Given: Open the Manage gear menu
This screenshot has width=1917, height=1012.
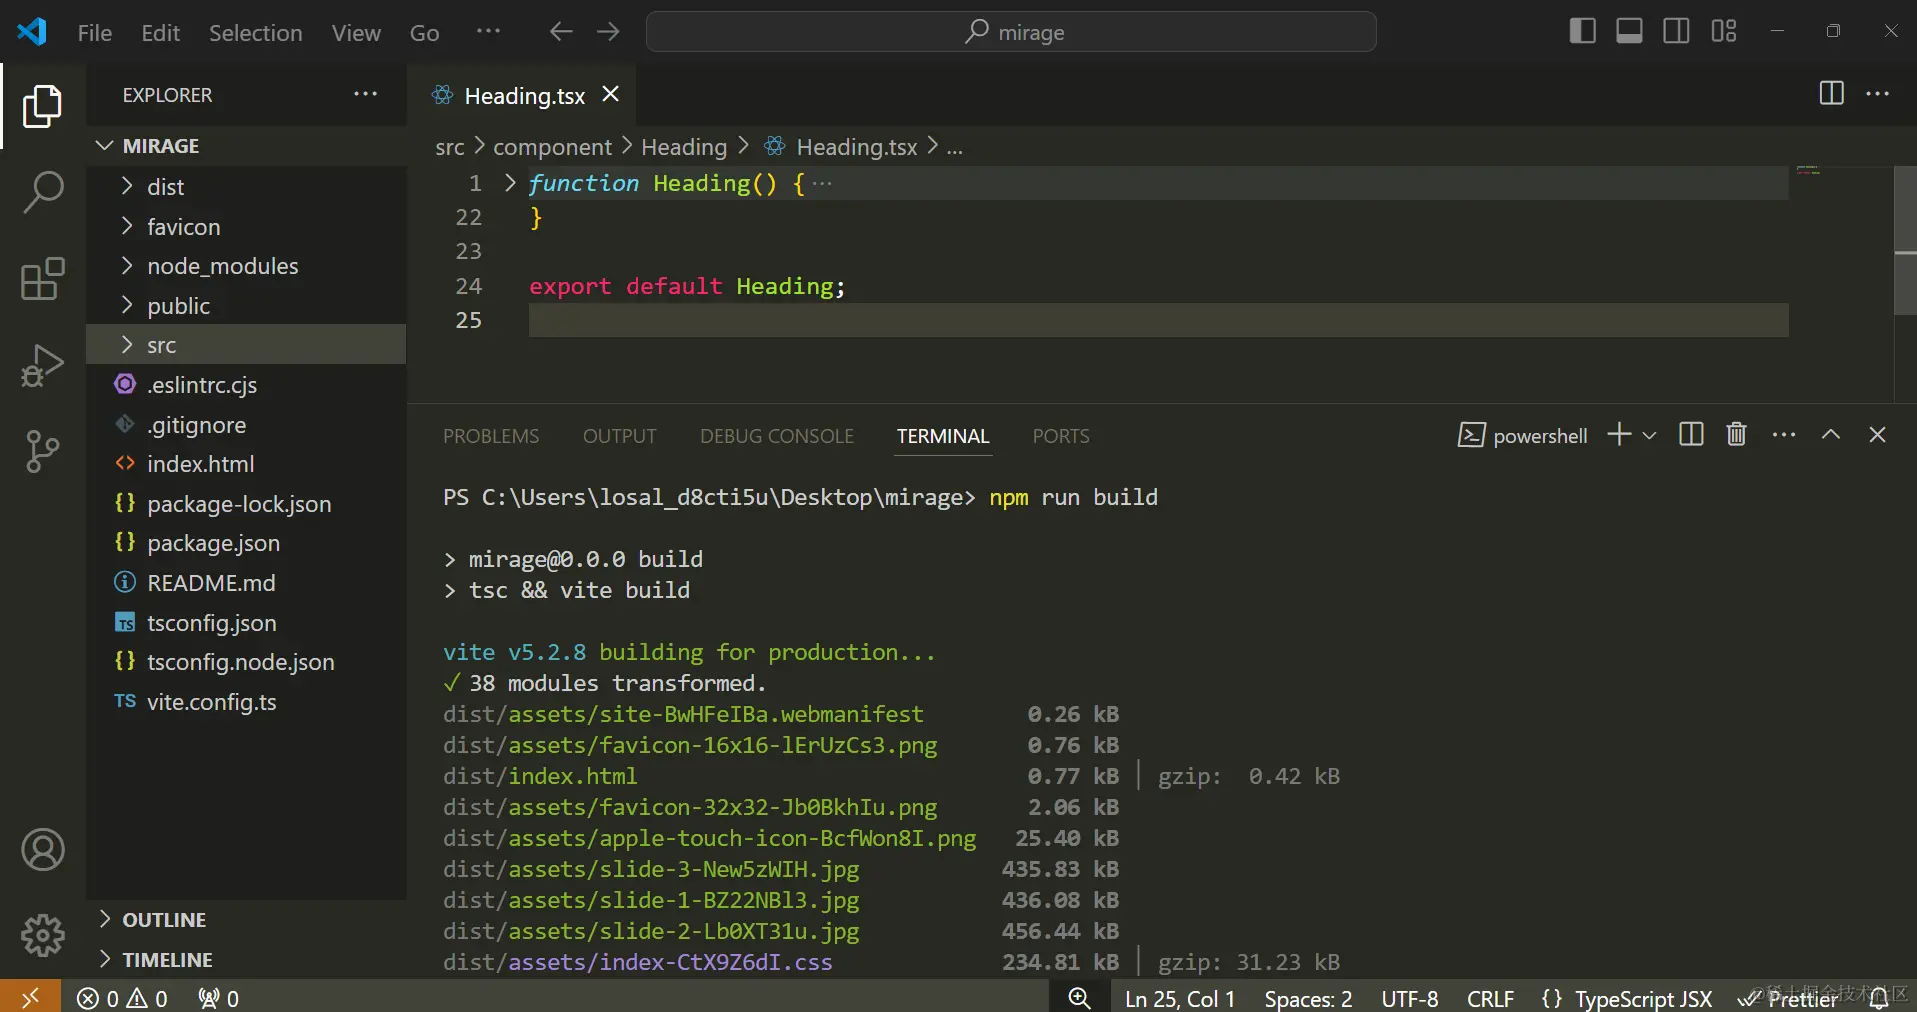Looking at the screenshot, I should (42, 935).
